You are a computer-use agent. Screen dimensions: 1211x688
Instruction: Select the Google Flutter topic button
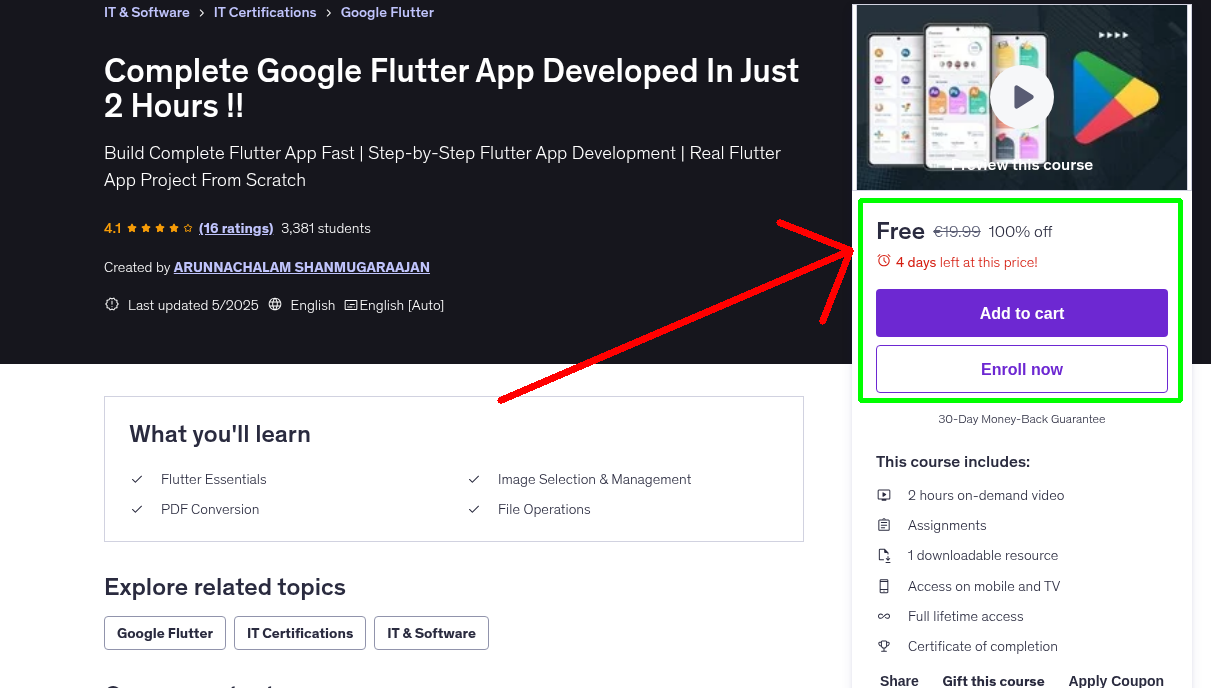(x=164, y=632)
